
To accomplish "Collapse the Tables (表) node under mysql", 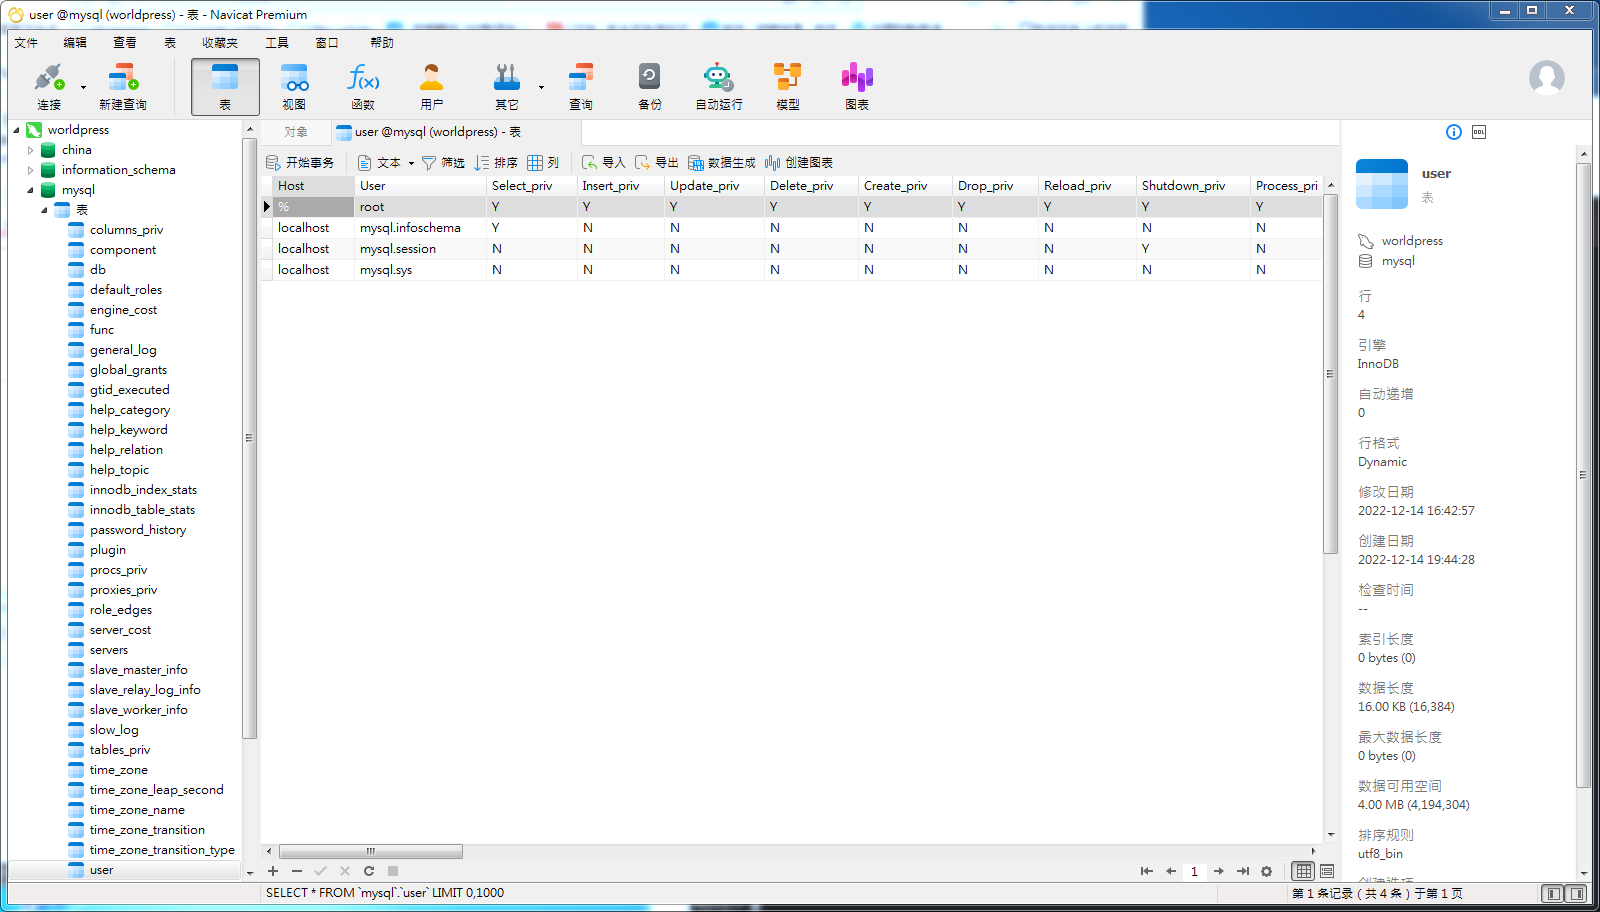I will 45,210.
